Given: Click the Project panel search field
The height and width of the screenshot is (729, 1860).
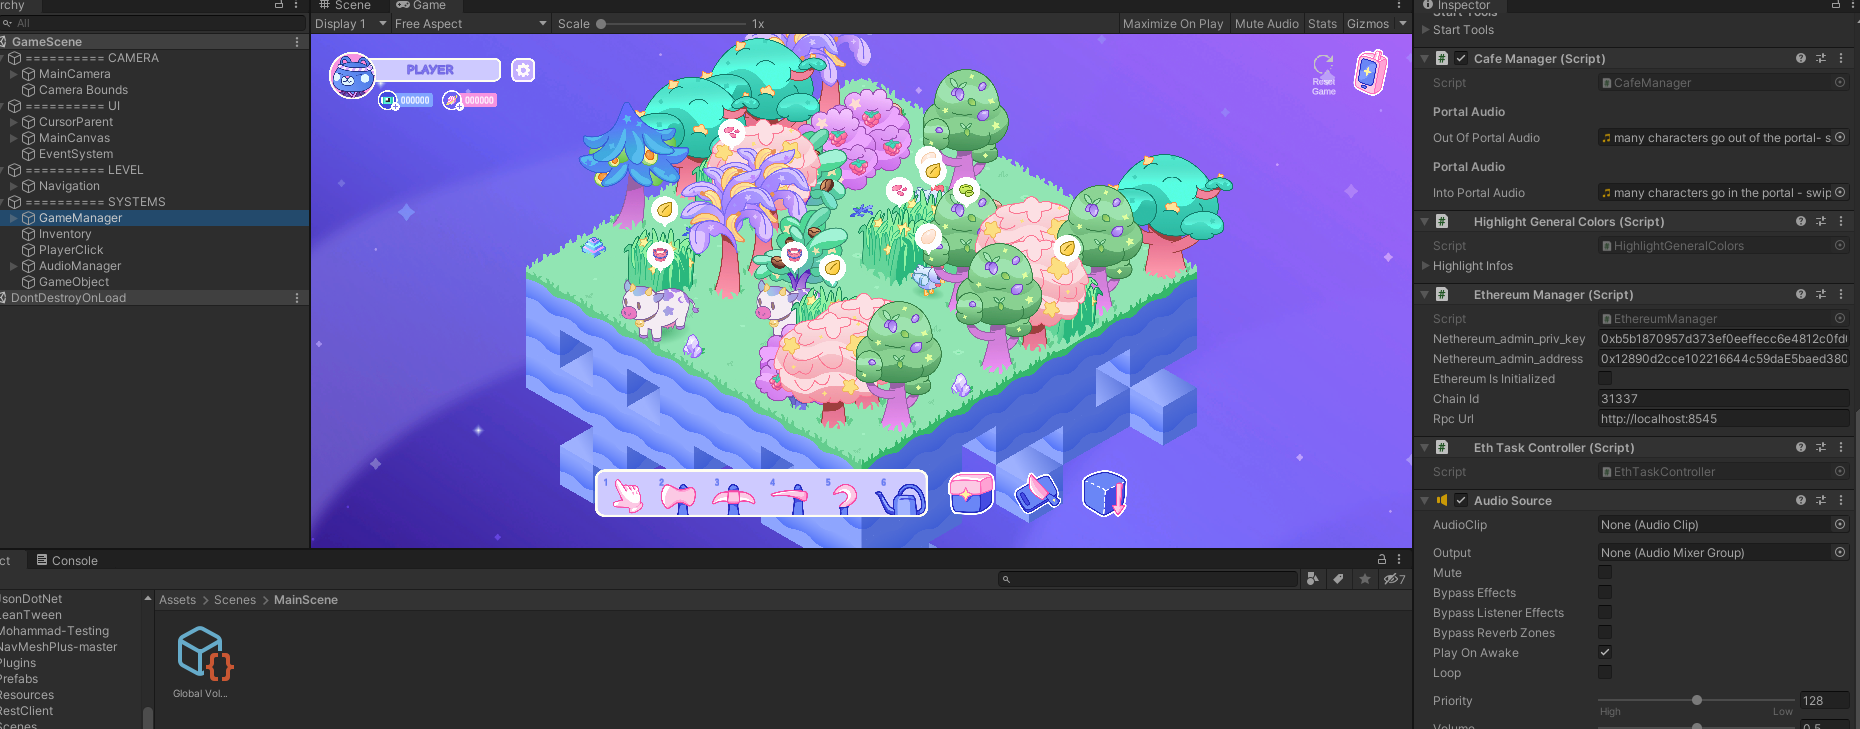Looking at the screenshot, I should (x=1148, y=579).
